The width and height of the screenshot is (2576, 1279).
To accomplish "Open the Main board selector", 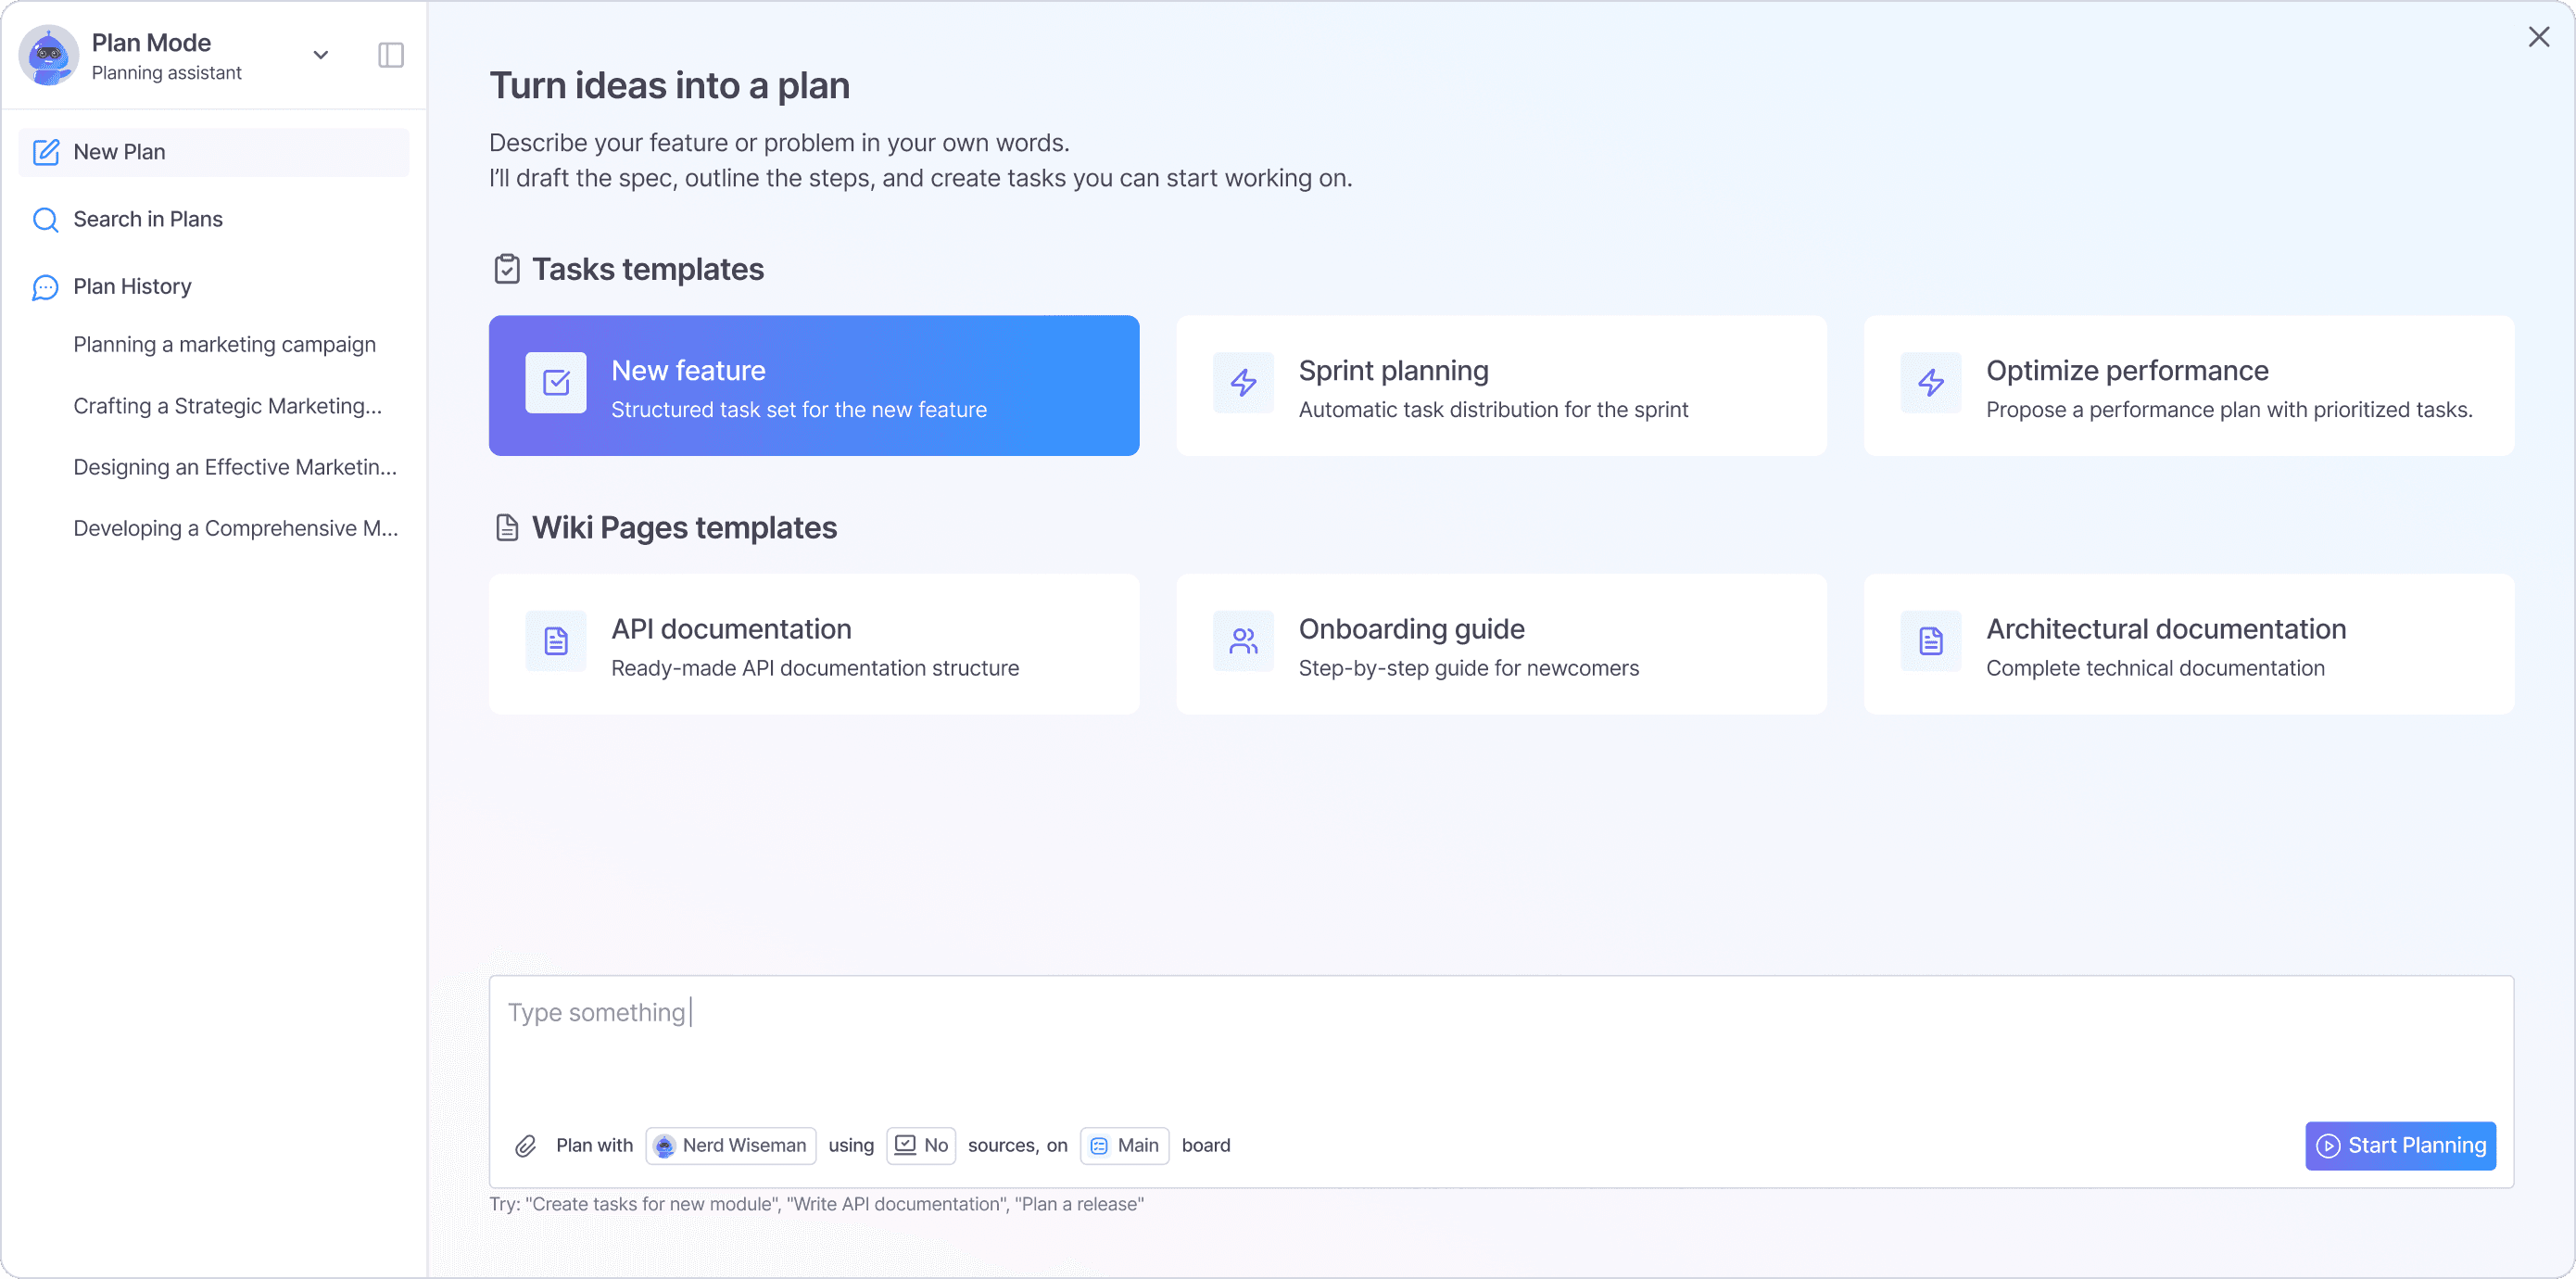I will tap(1124, 1146).
